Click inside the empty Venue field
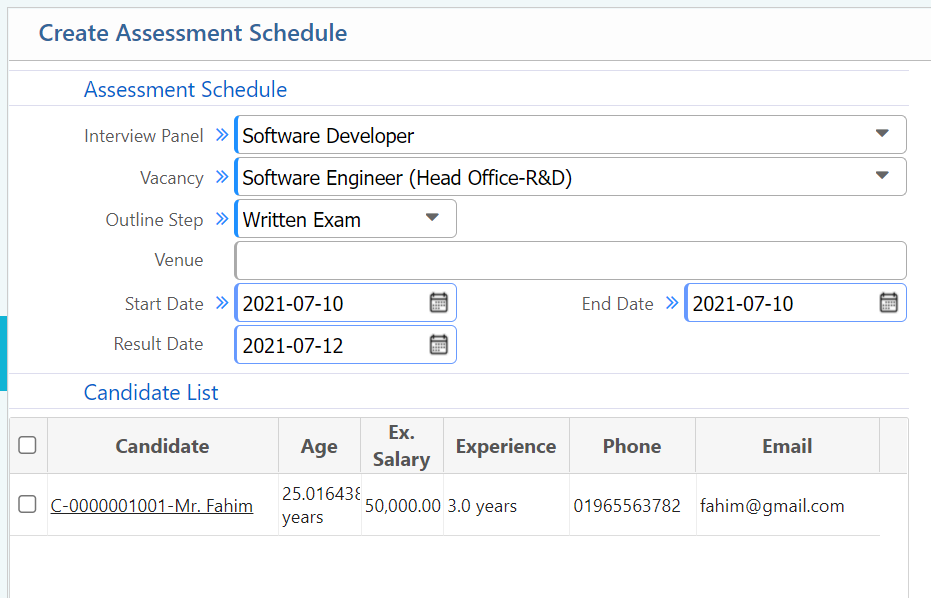This screenshot has height=598, width=931. [x=570, y=260]
